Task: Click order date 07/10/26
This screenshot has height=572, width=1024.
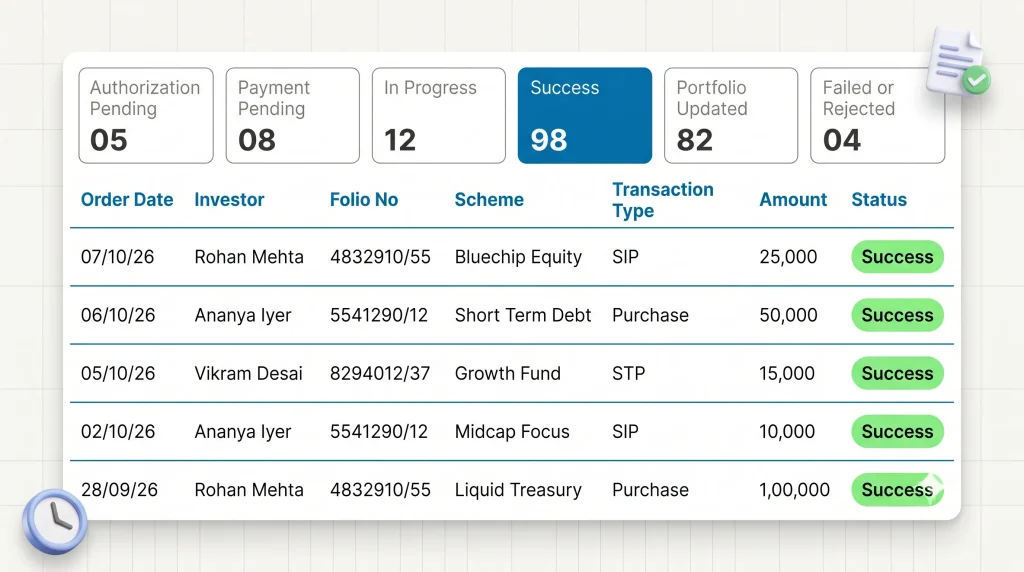Action: (x=118, y=257)
